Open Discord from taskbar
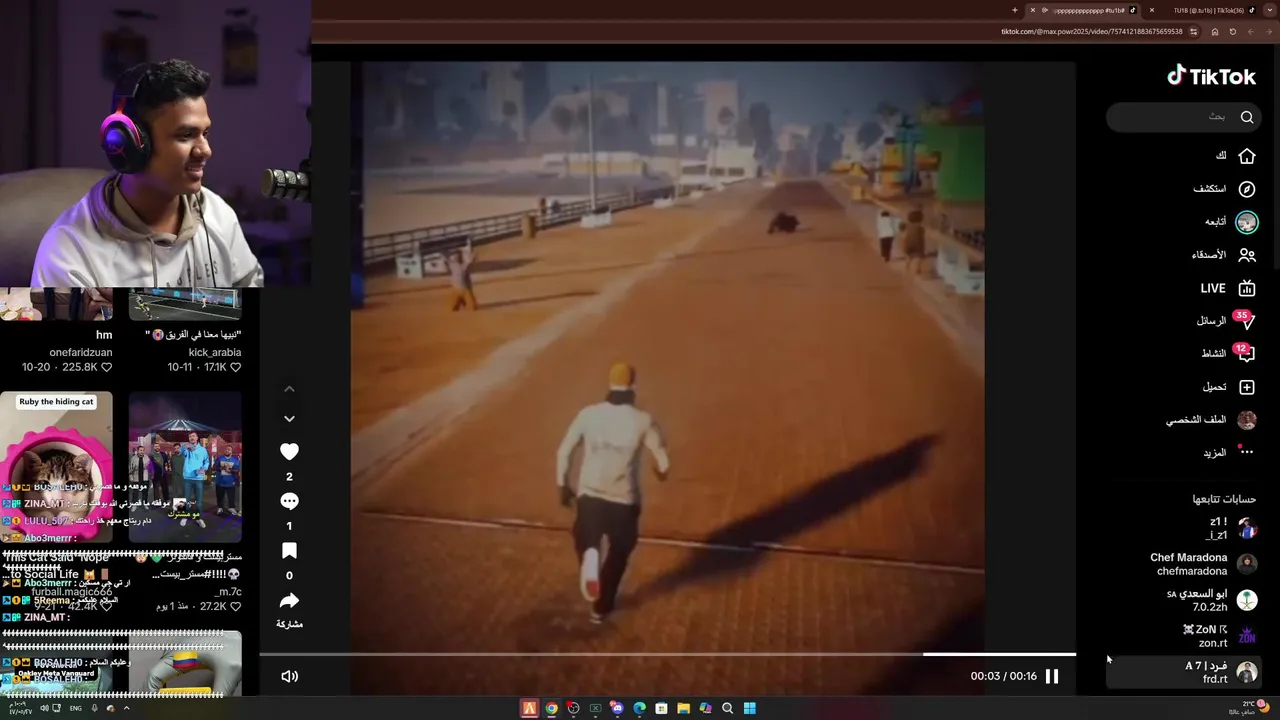Viewport: 1280px width, 720px height. point(617,708)
